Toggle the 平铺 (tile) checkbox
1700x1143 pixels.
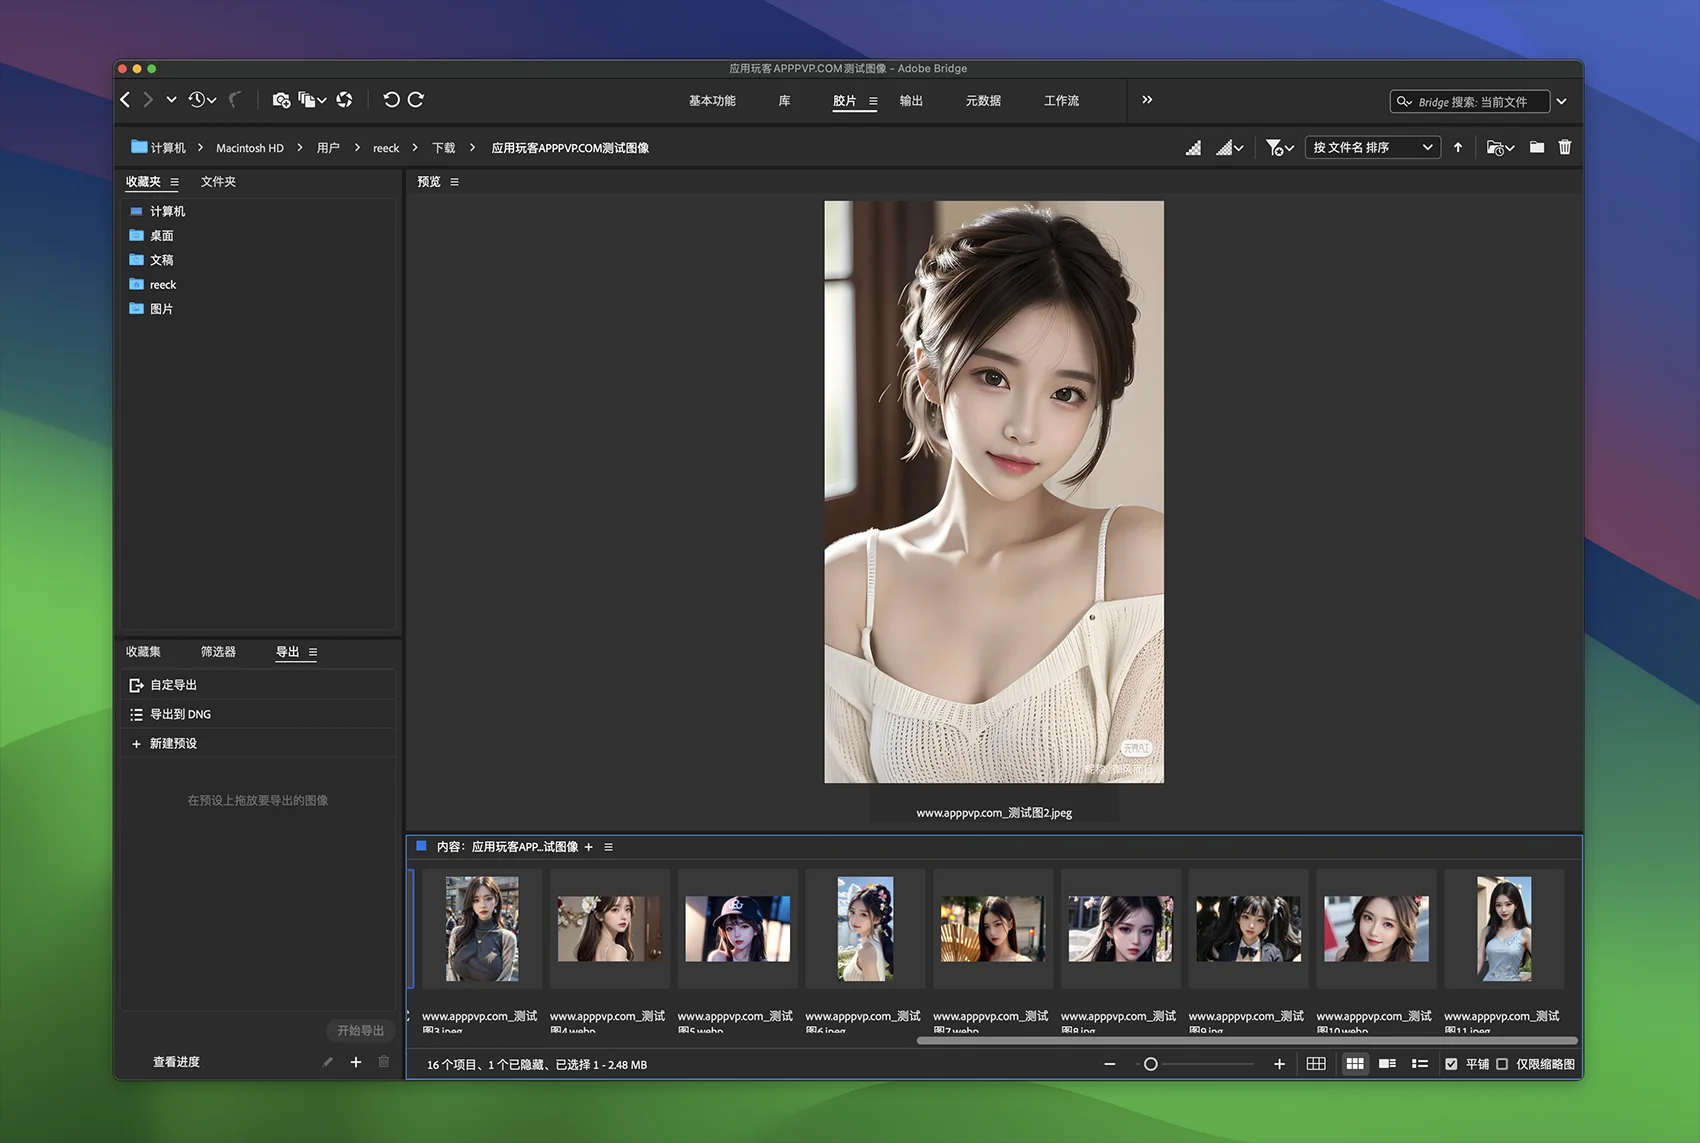tap(1451, 1064)
